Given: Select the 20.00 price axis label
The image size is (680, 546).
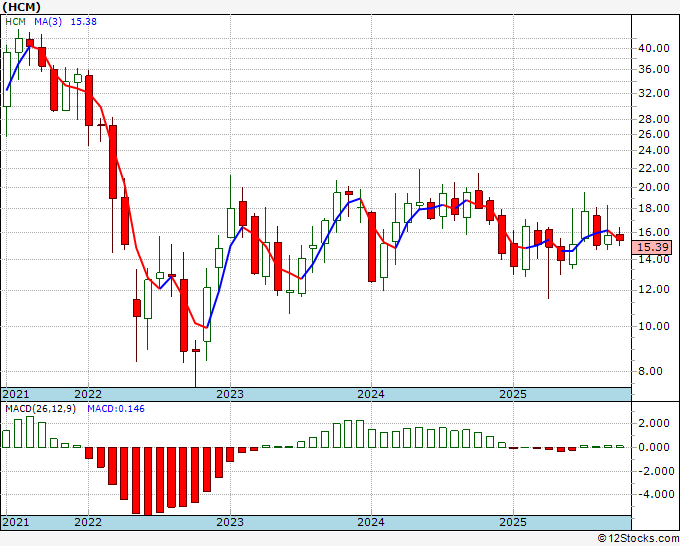Looking at the screenshot, I should (654, 187).
